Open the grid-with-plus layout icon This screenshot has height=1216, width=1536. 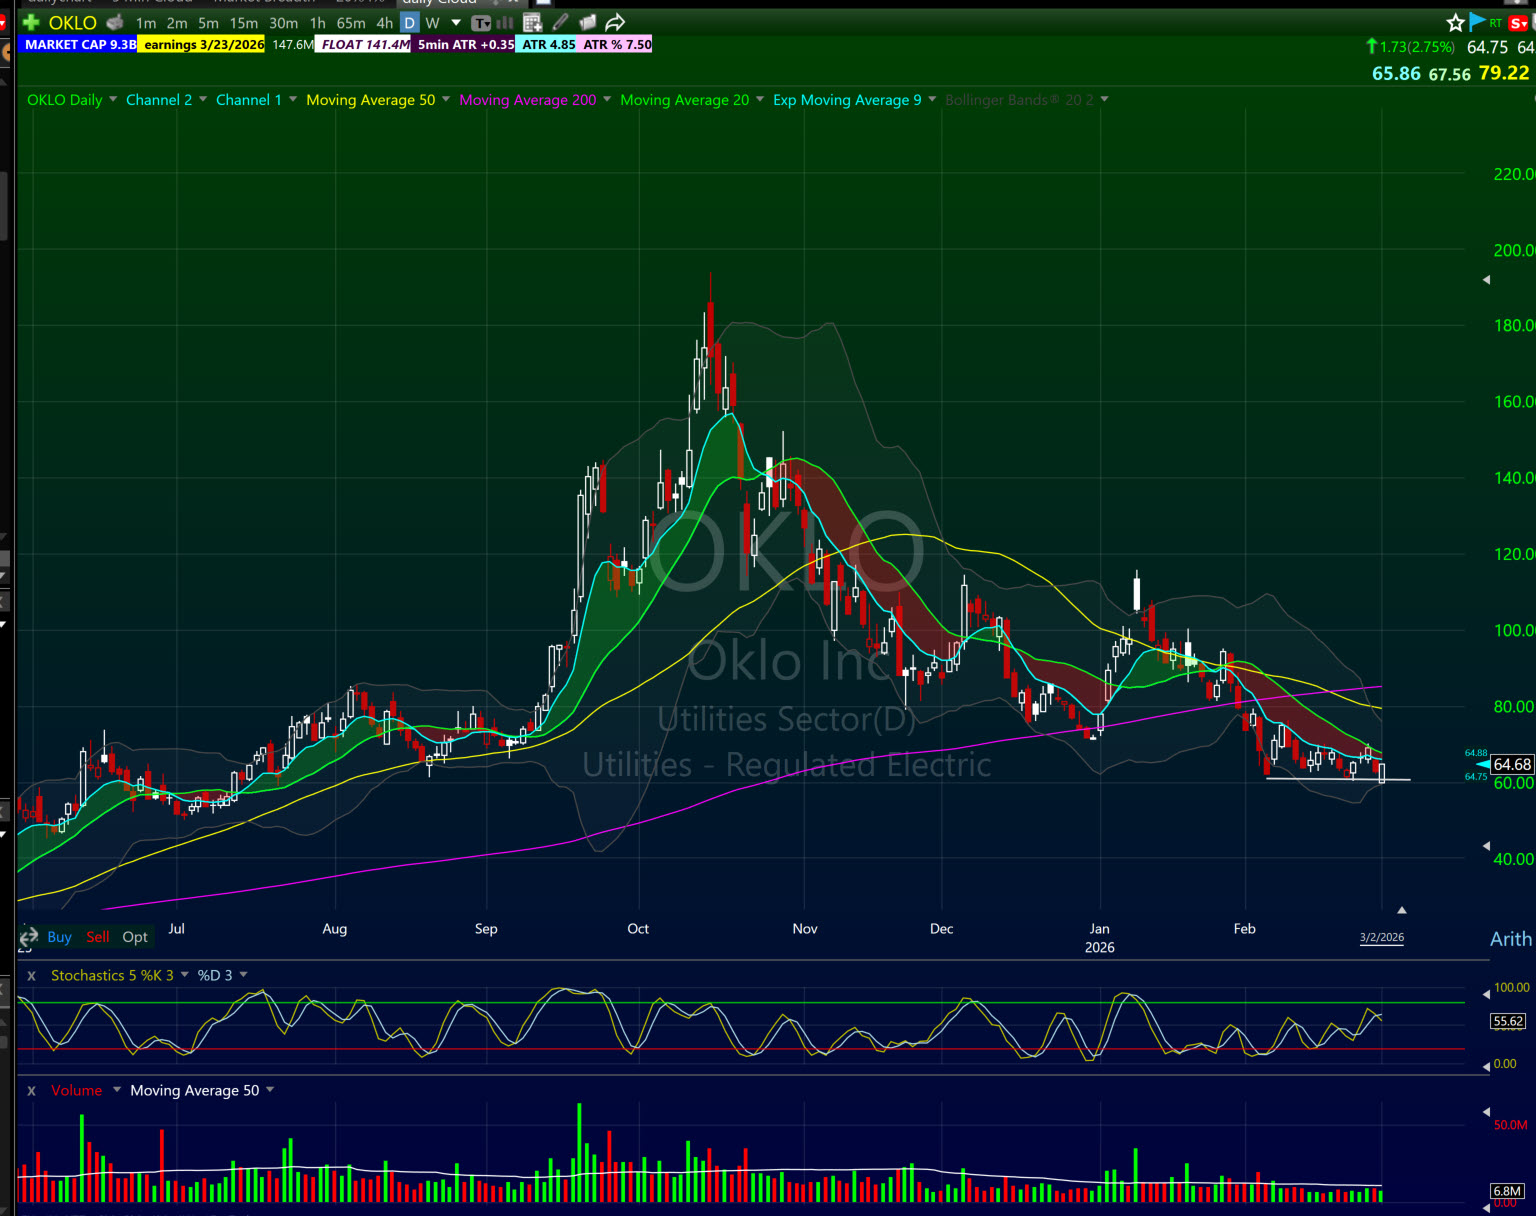coord(532,23)
